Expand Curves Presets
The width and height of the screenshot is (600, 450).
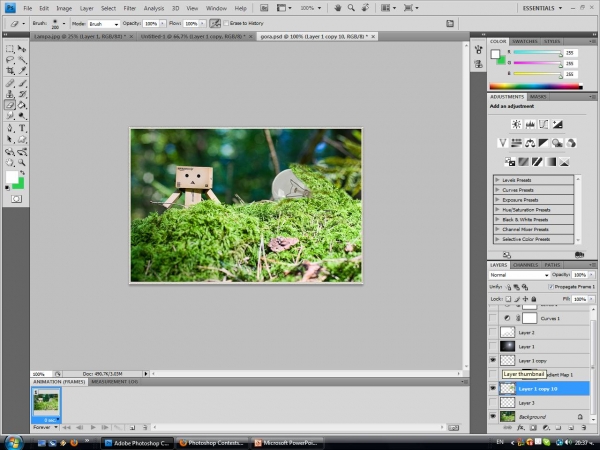(497, 190)
